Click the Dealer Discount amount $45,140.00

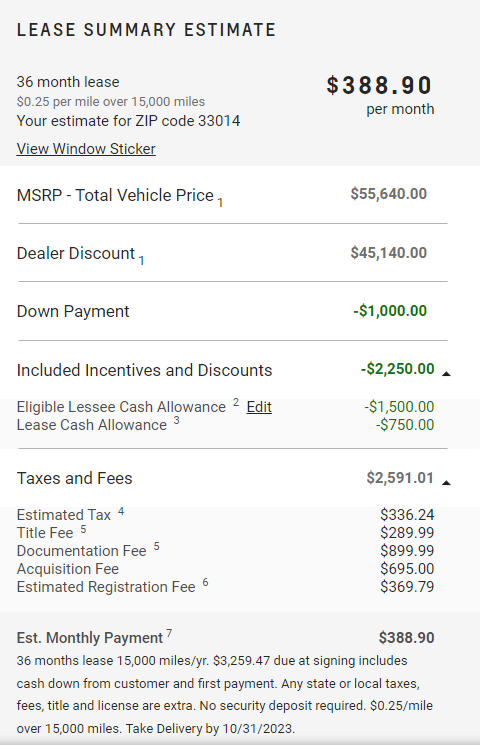pos(389,253)
